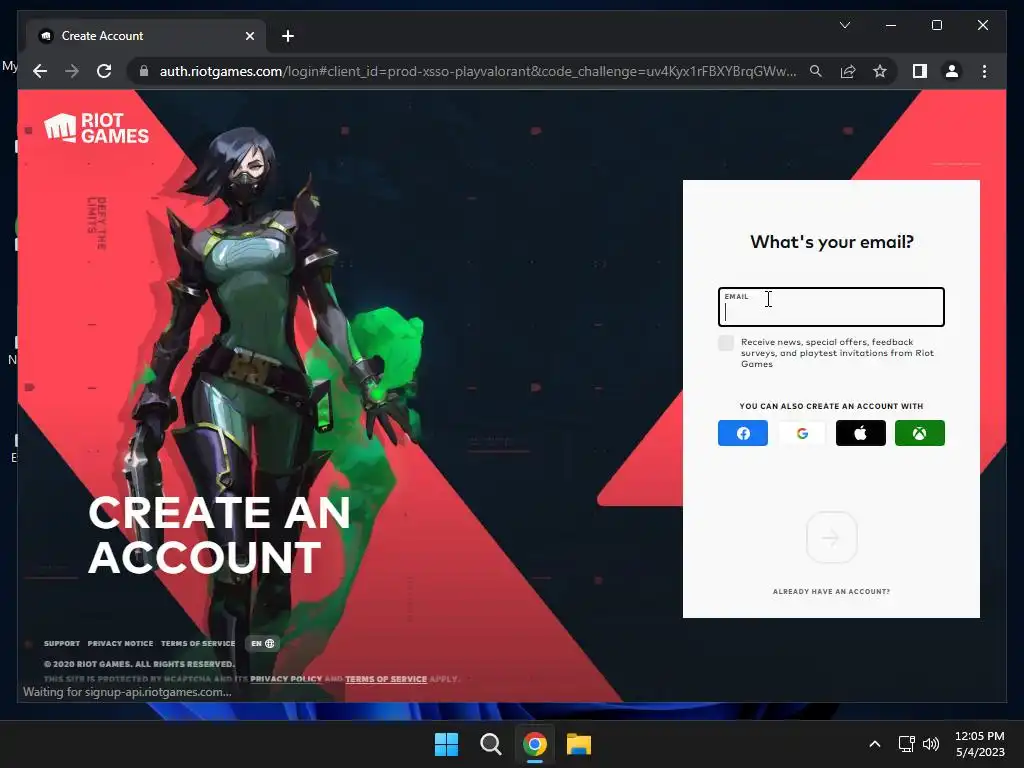Open the EN language selector
Image resolution: width=1024 pixels, height=768 pixels.
(263, 643)
